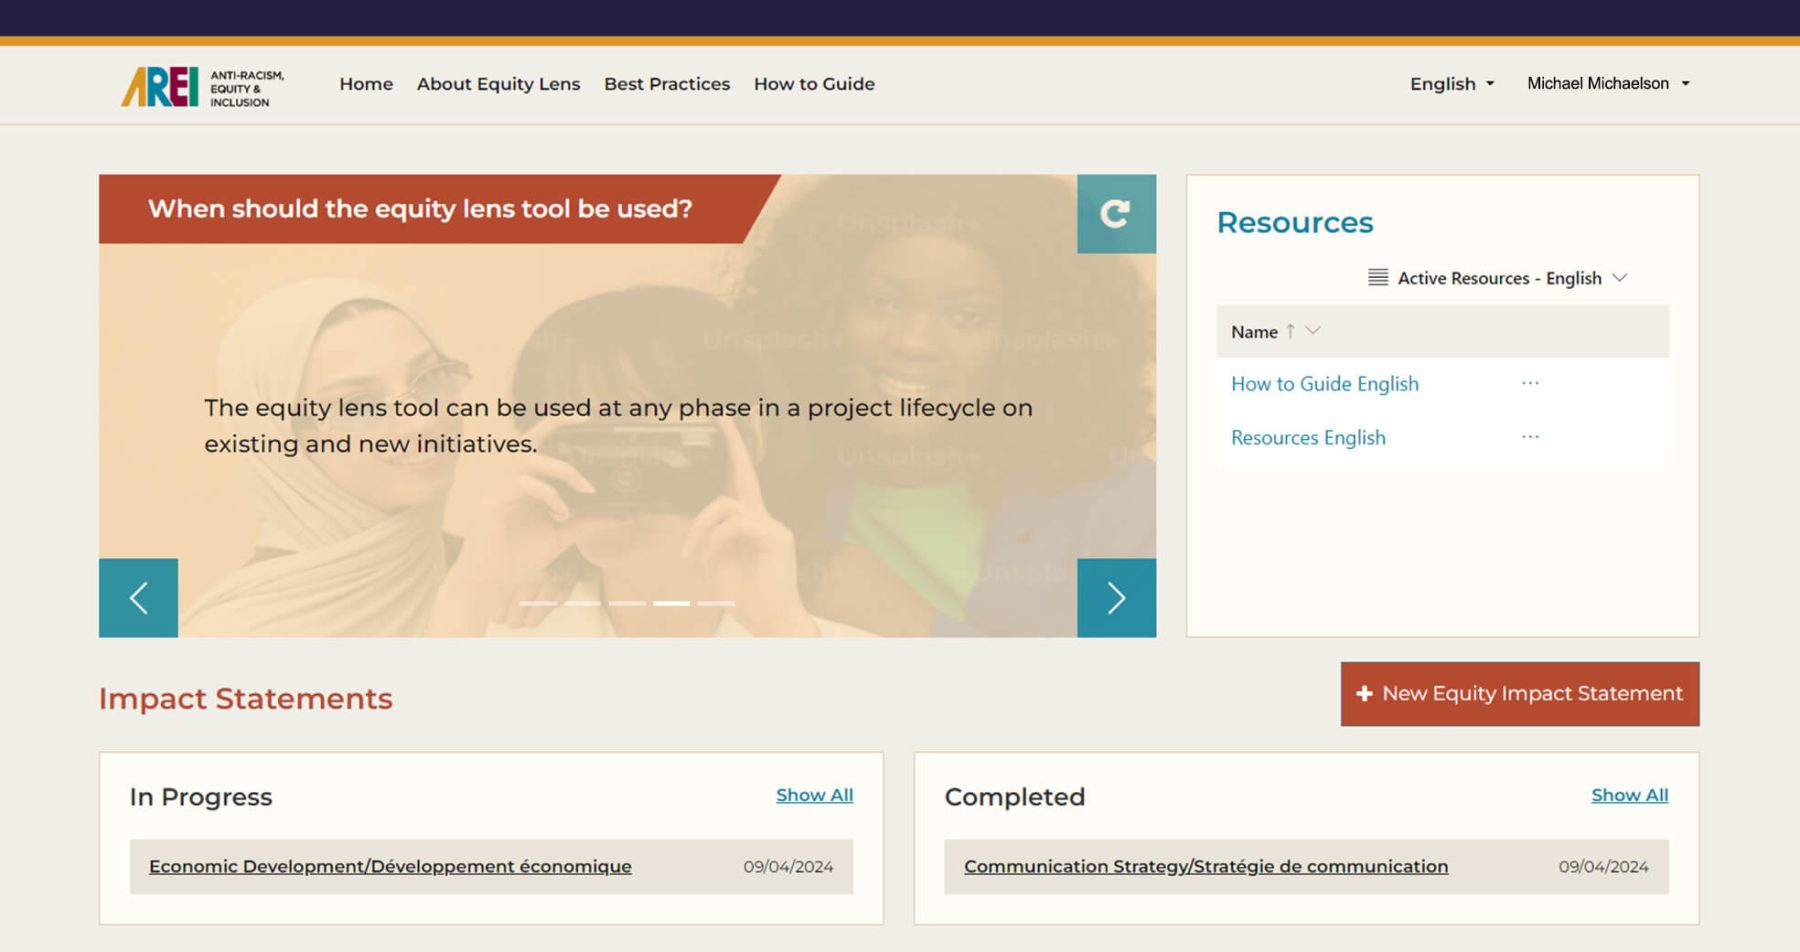The image size is (1800, 952).
Task: Open the English language dropdown
Action: pyautogui.click(x=1451, y=84)
